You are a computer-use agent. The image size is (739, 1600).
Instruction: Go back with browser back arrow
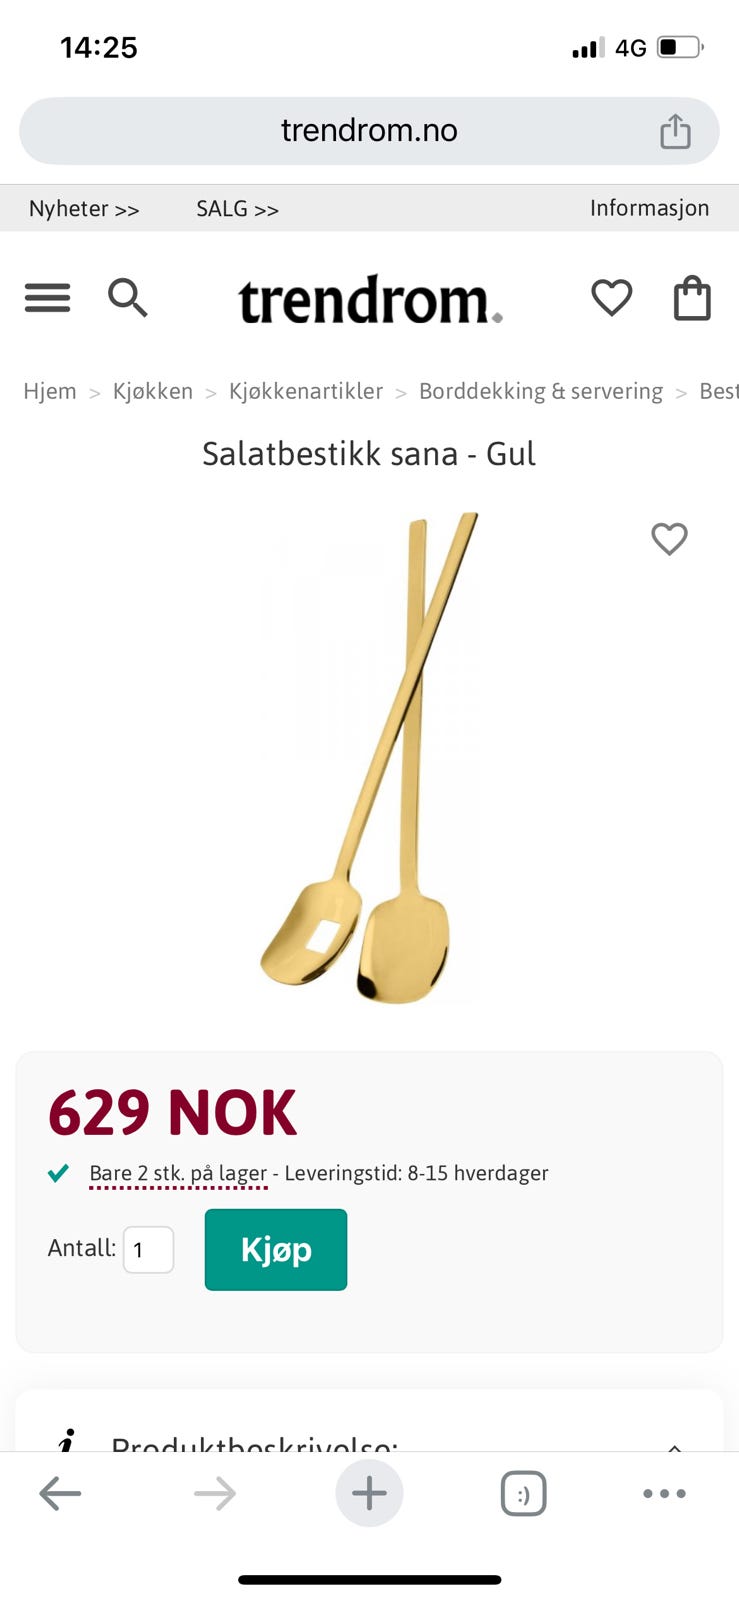coord(60,1494)
